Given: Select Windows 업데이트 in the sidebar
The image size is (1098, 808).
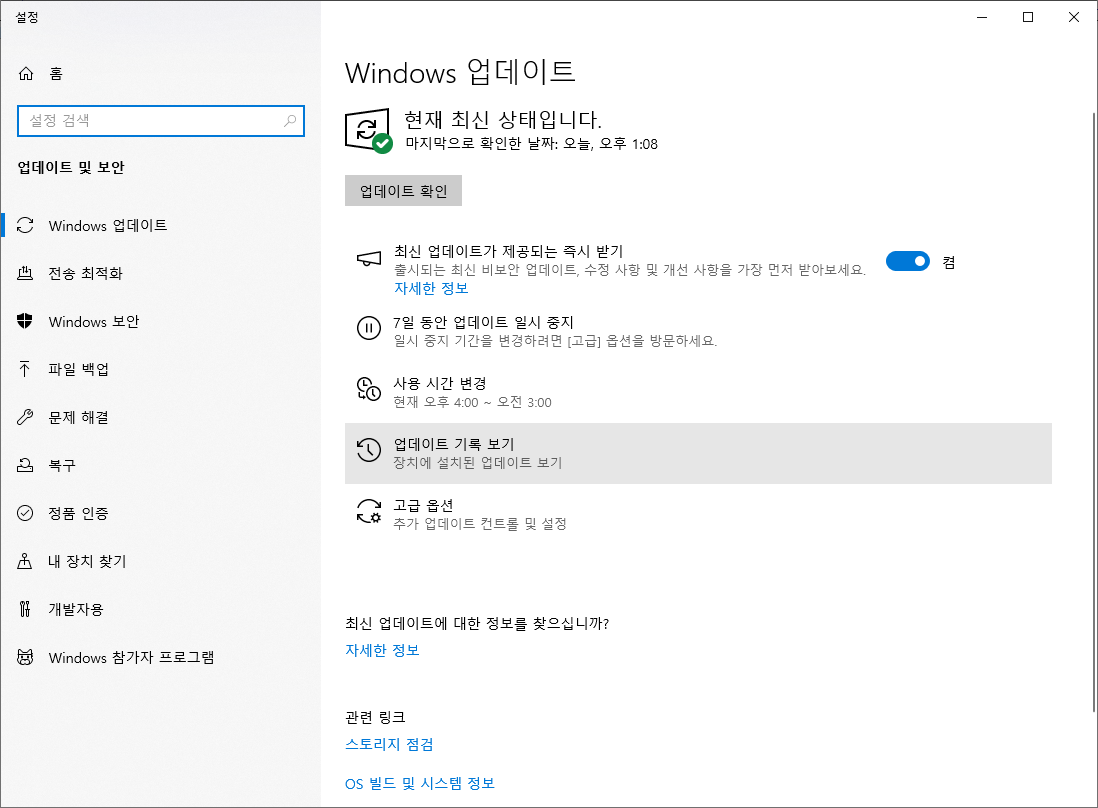Looking at the screenshot, I should pos(160,225).
